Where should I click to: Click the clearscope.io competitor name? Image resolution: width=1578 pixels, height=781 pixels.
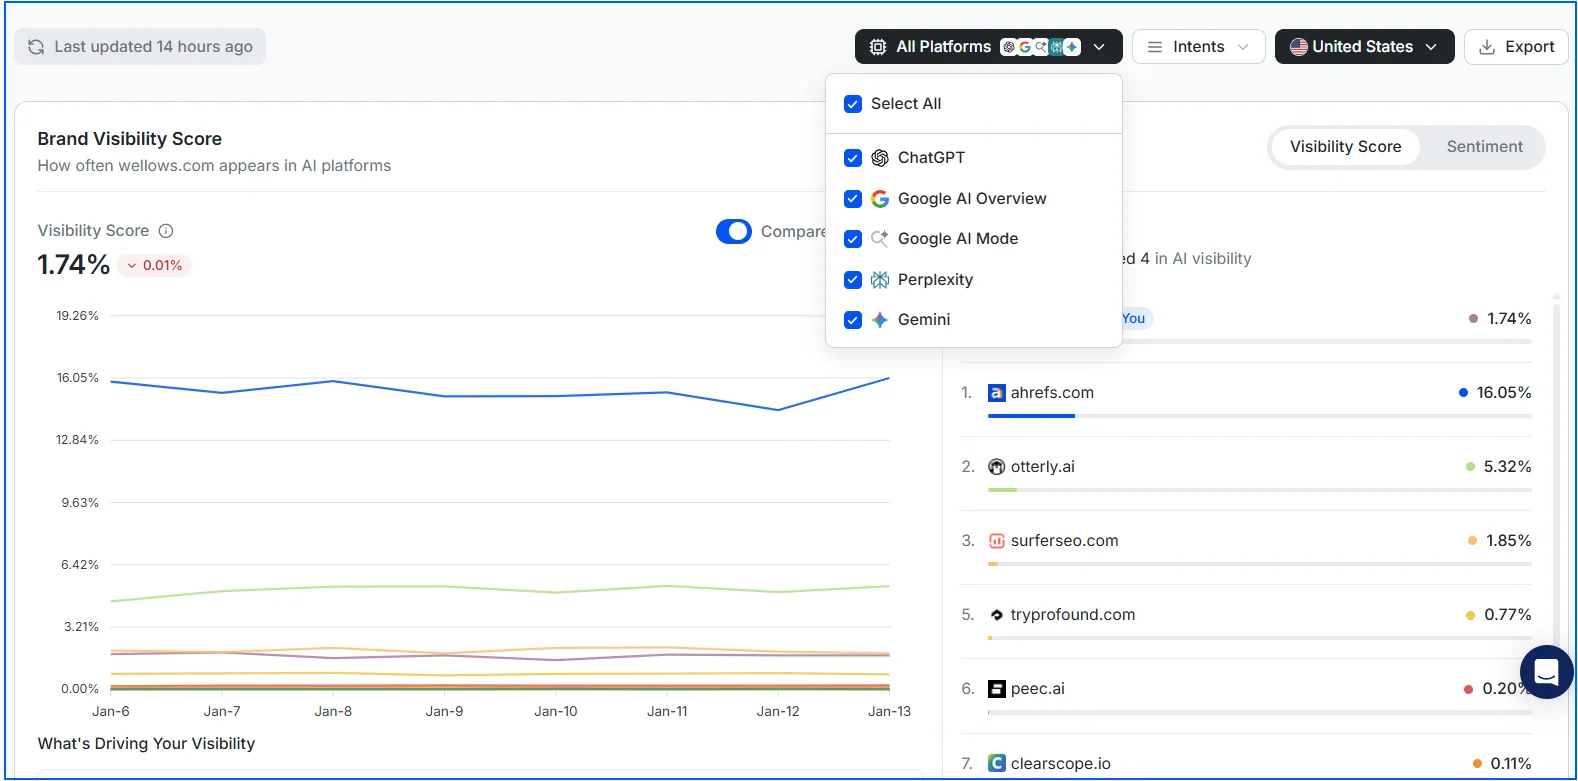[x=1060, y=764]
